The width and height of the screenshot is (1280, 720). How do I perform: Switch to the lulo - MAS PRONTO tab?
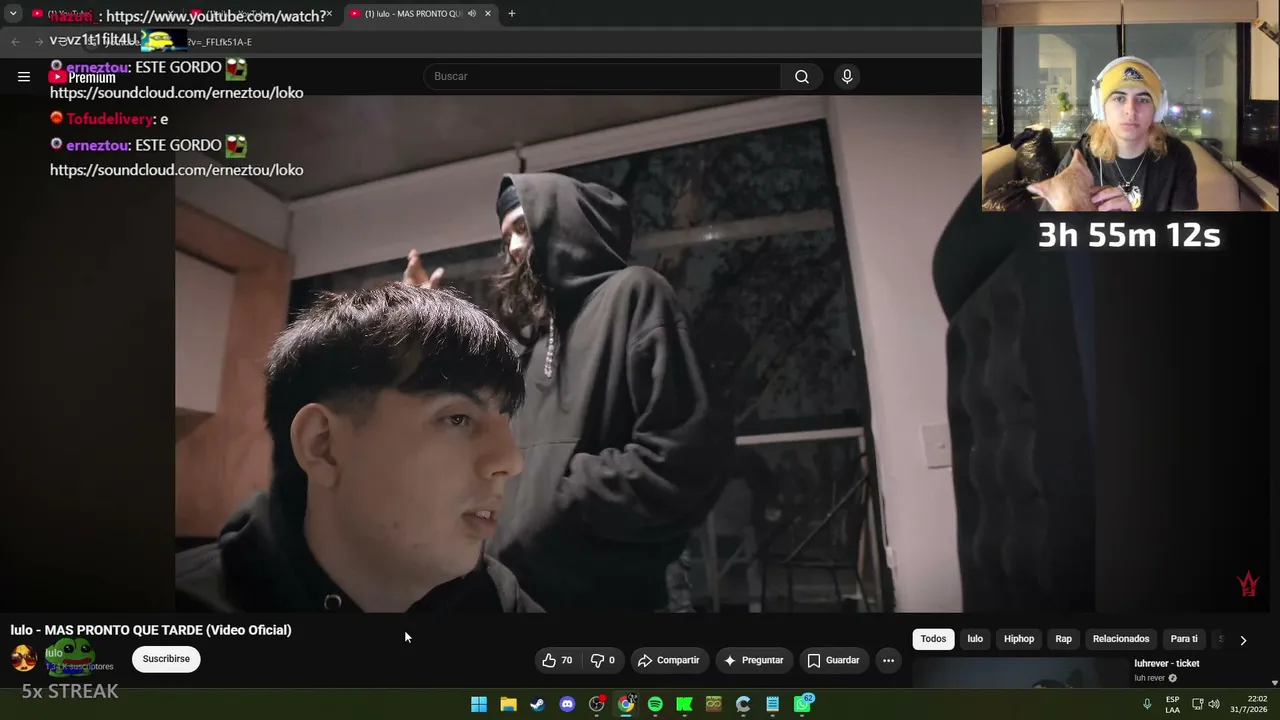pos(420,14)
